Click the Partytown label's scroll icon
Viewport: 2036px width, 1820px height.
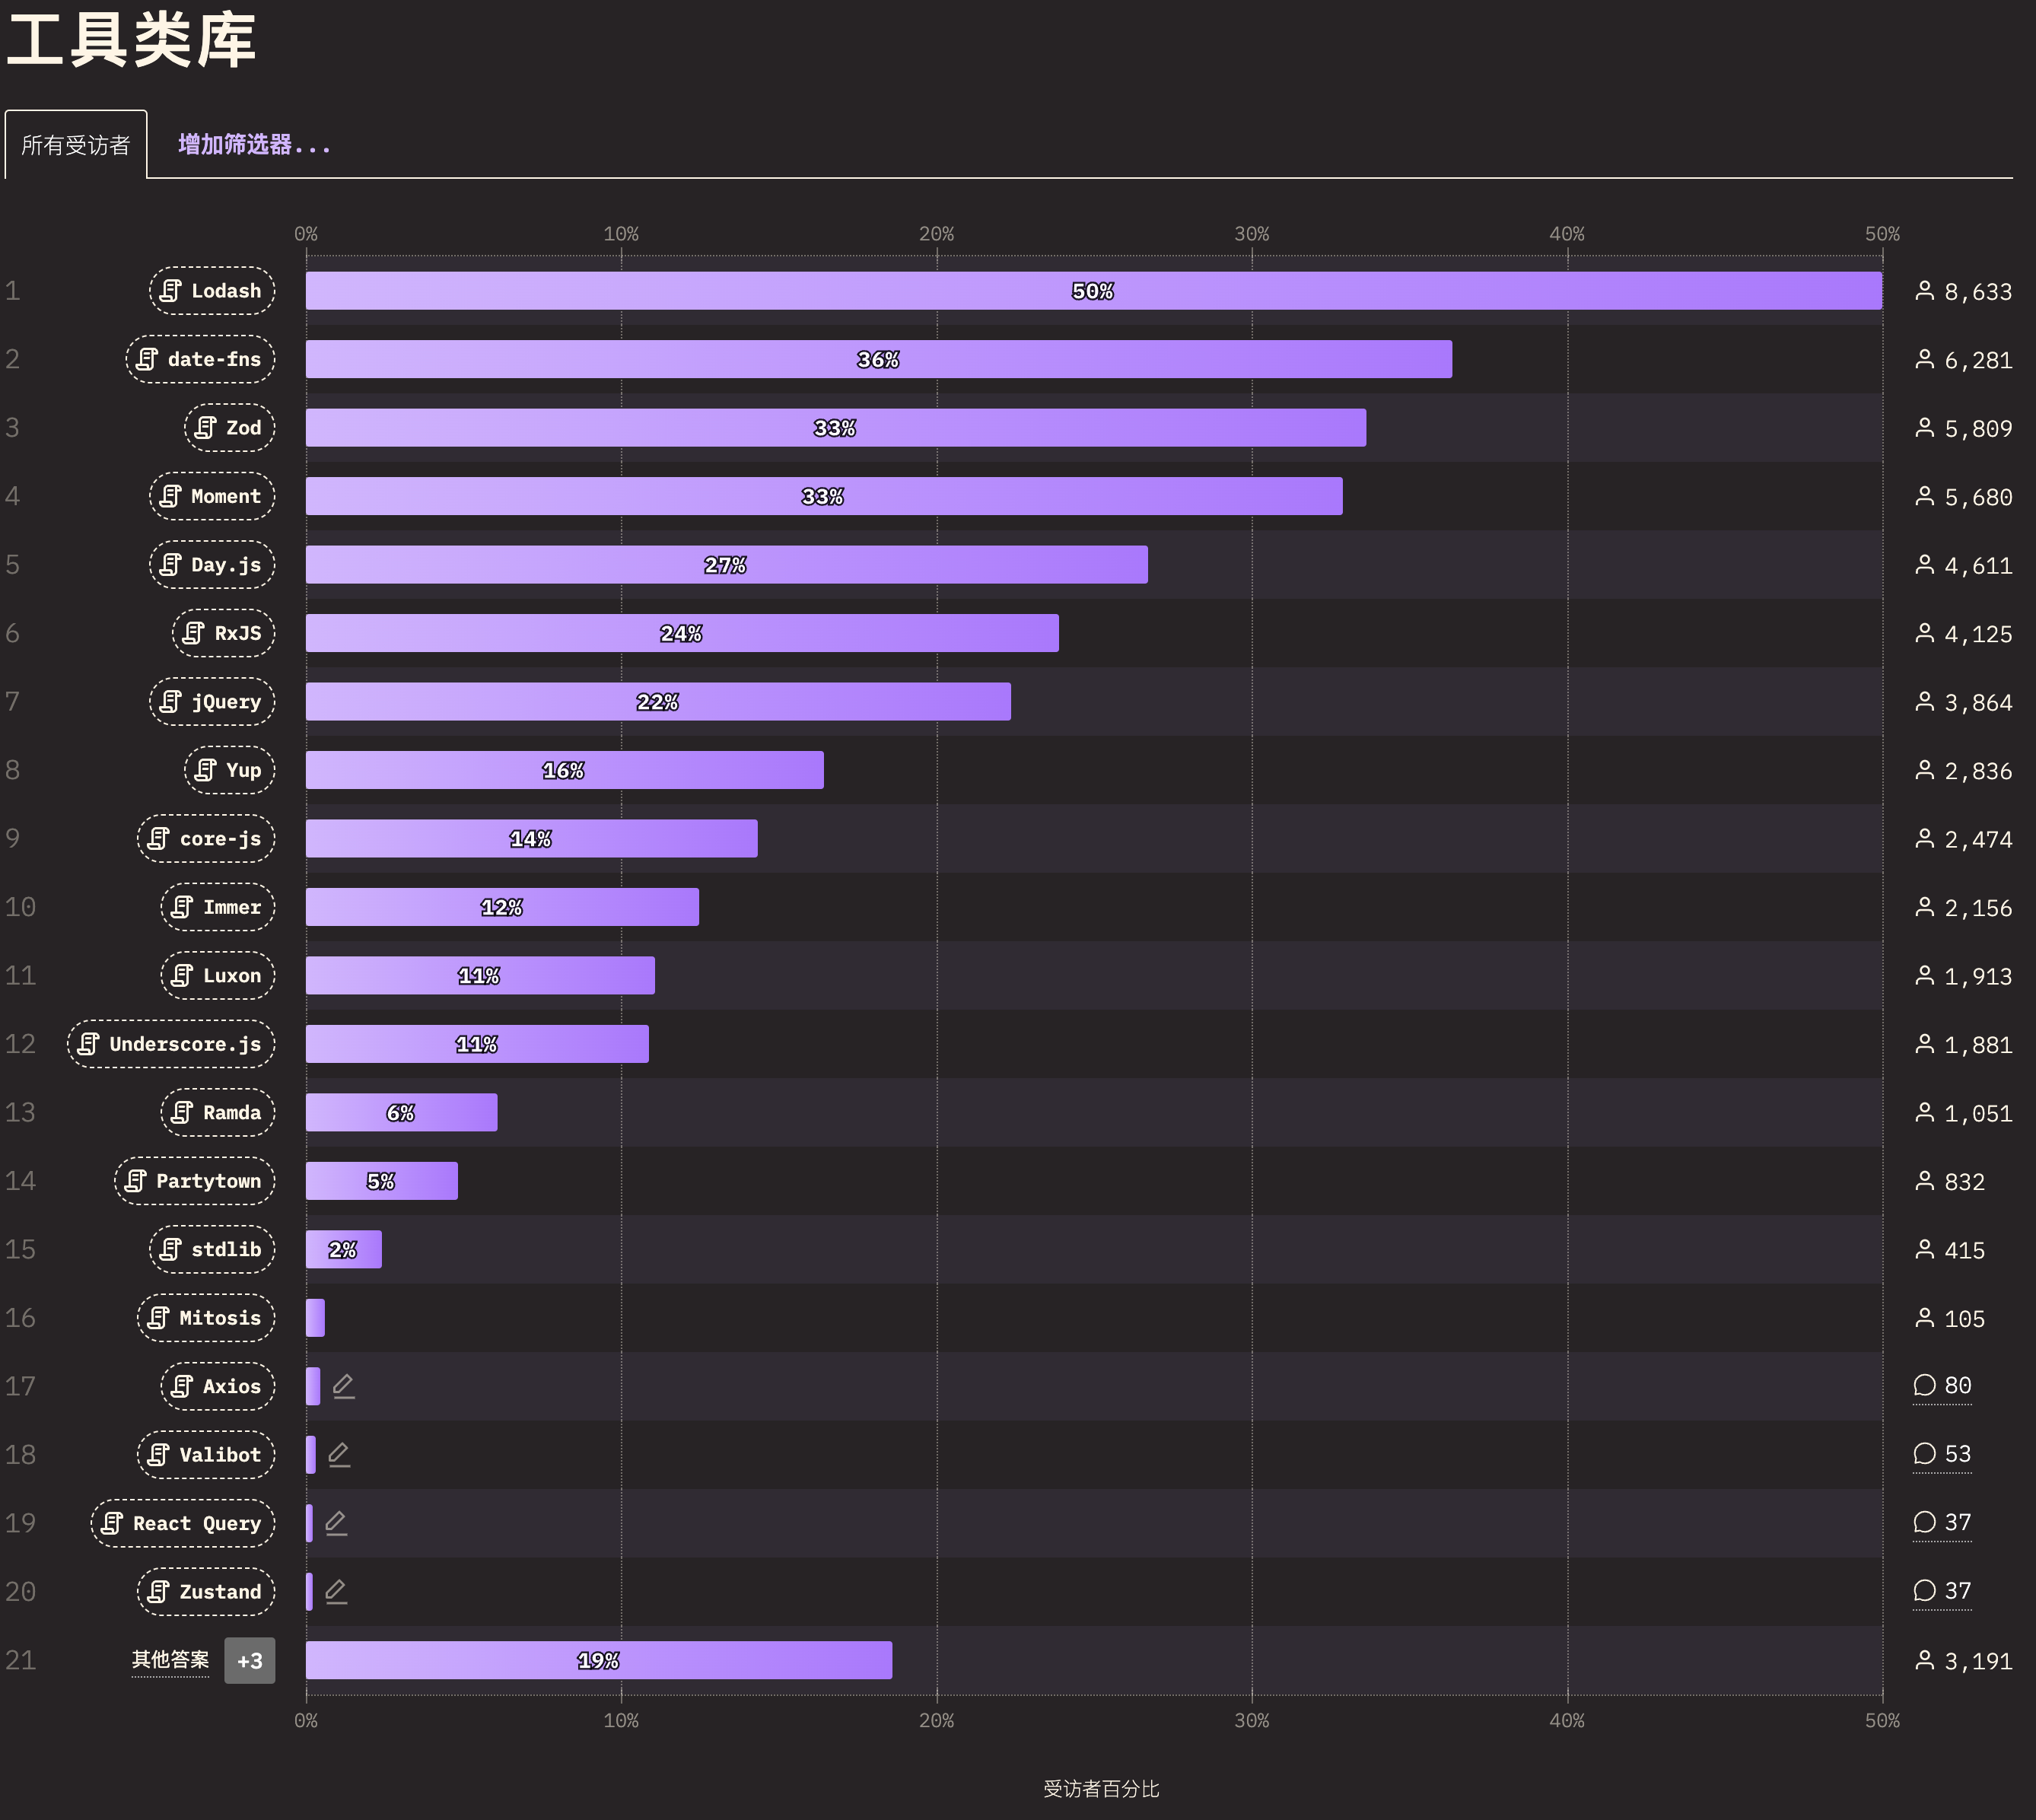(x=136, y=1181)
